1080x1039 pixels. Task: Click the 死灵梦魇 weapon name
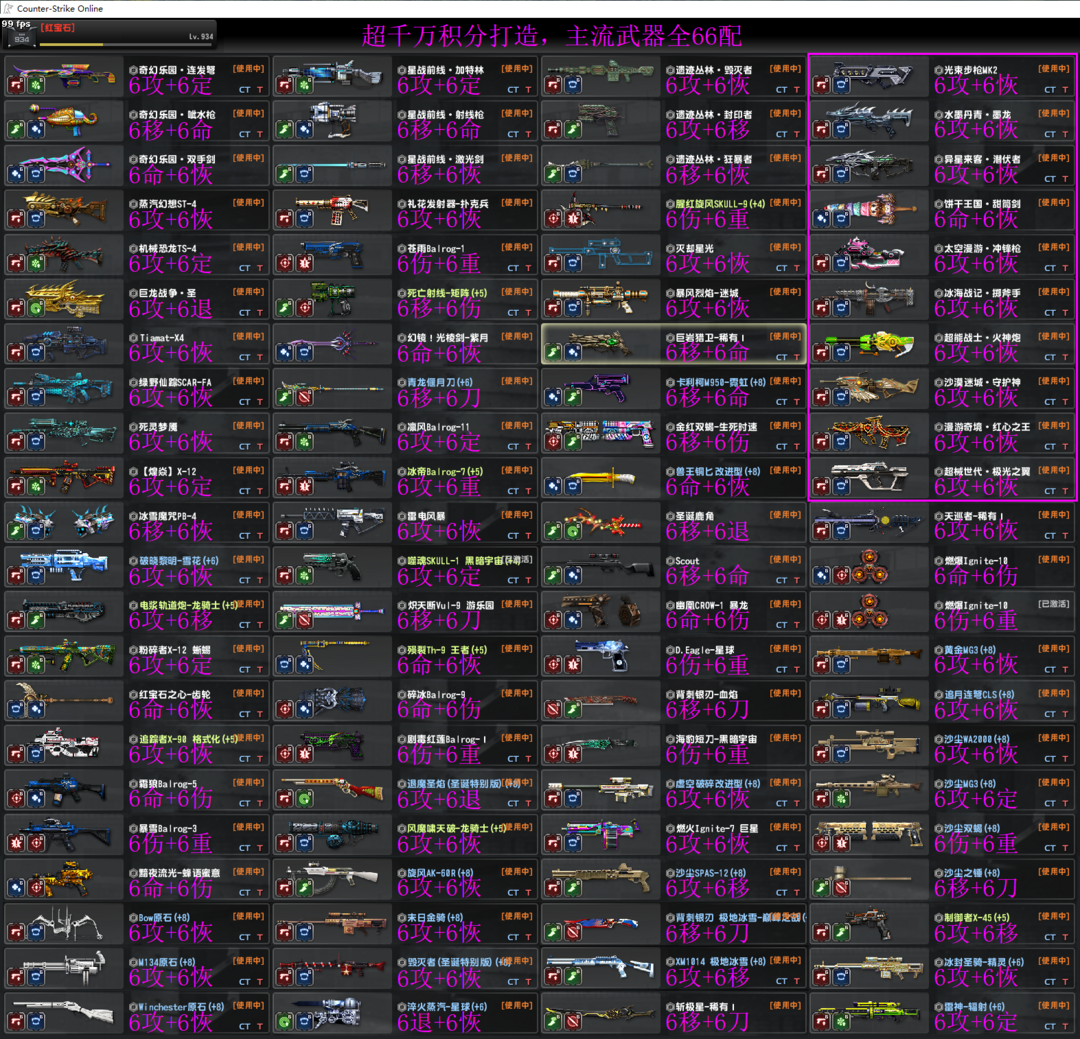158,427
